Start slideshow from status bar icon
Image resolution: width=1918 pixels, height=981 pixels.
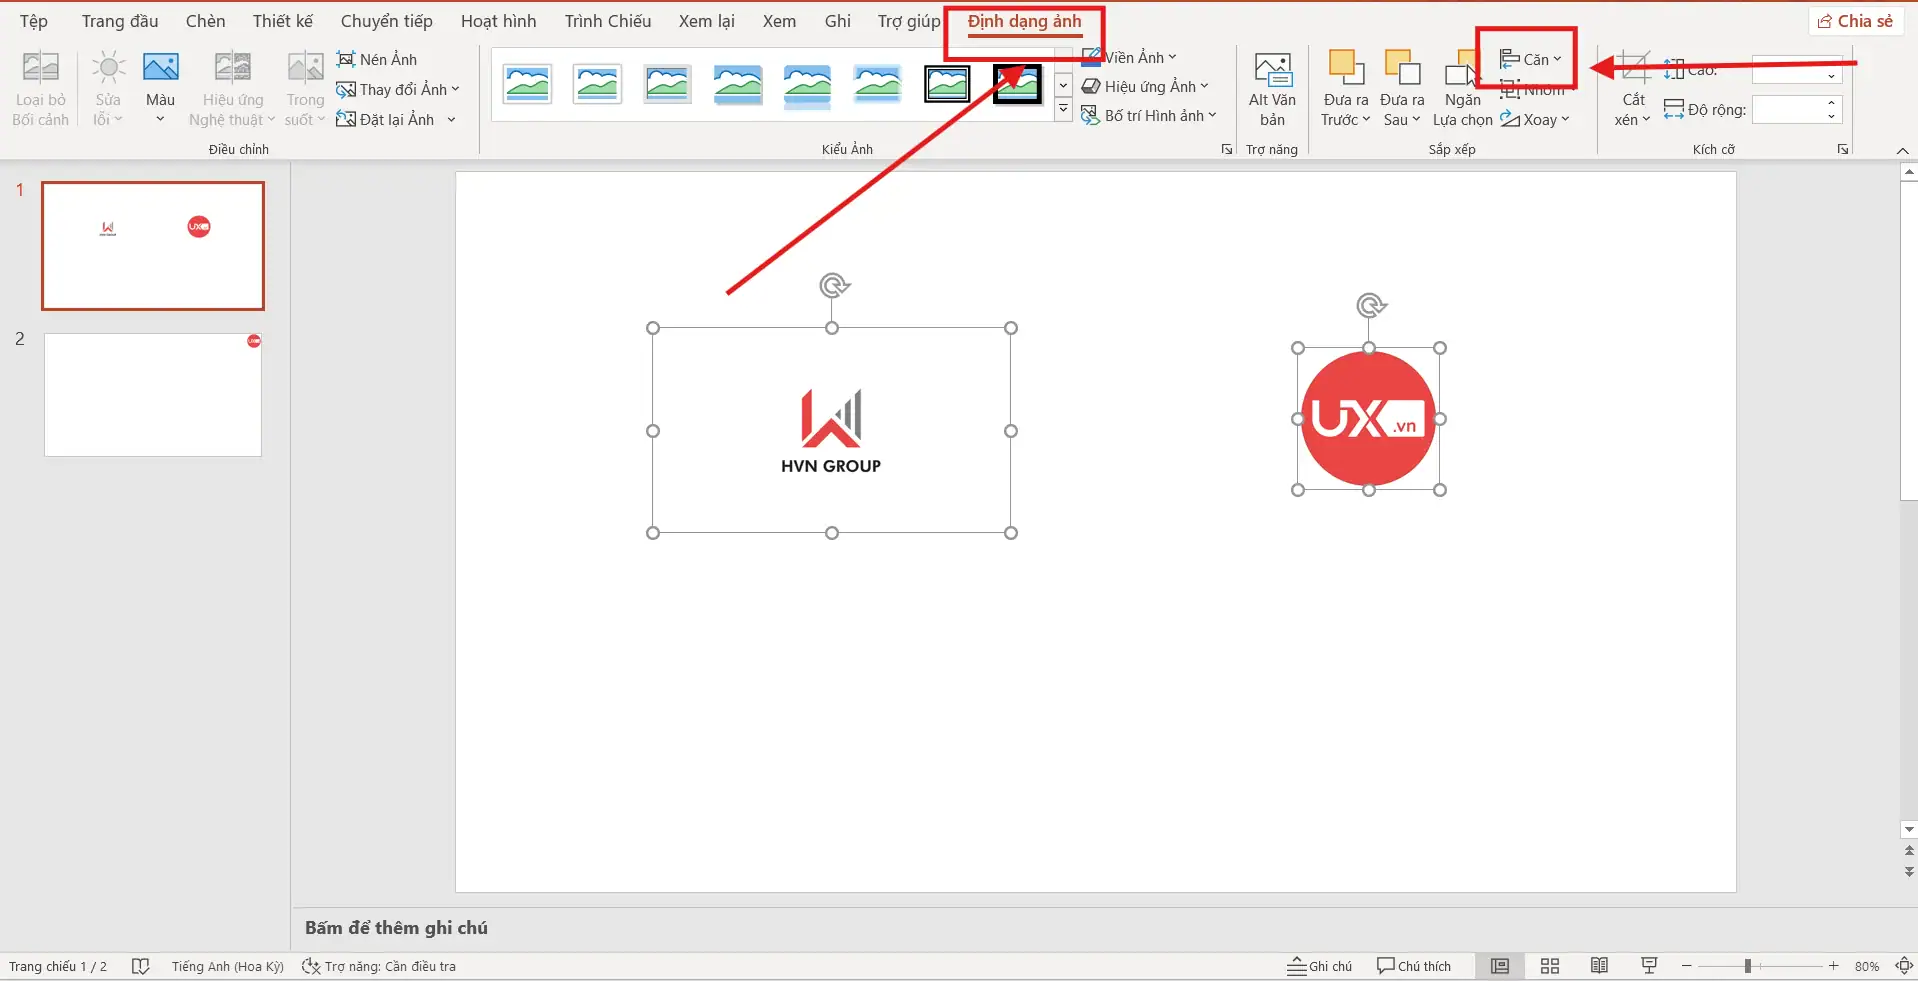pos(1649,966)
